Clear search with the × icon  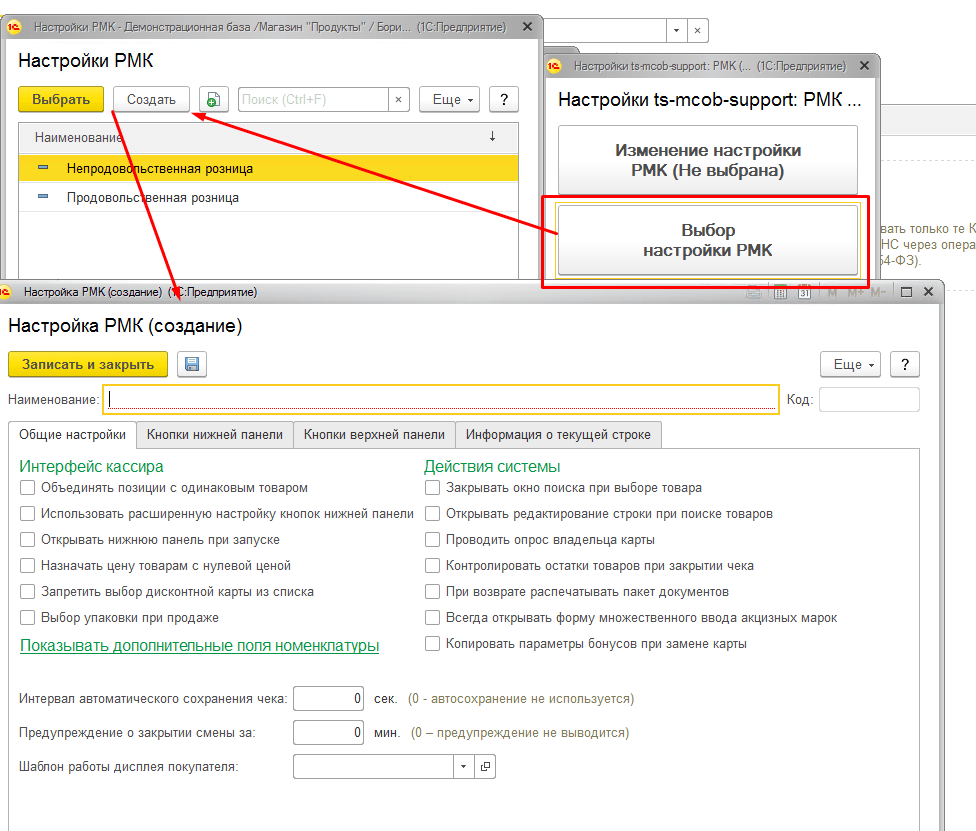coord(399,99)
